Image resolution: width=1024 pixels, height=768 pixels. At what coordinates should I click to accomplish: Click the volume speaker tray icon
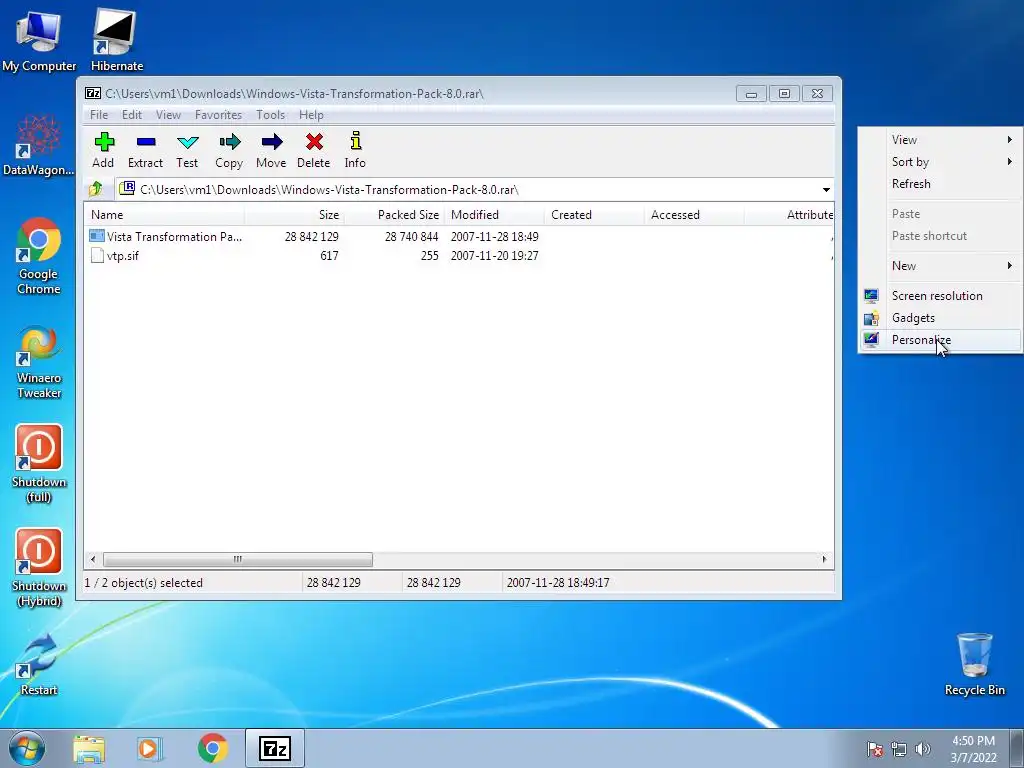[923, 748]
